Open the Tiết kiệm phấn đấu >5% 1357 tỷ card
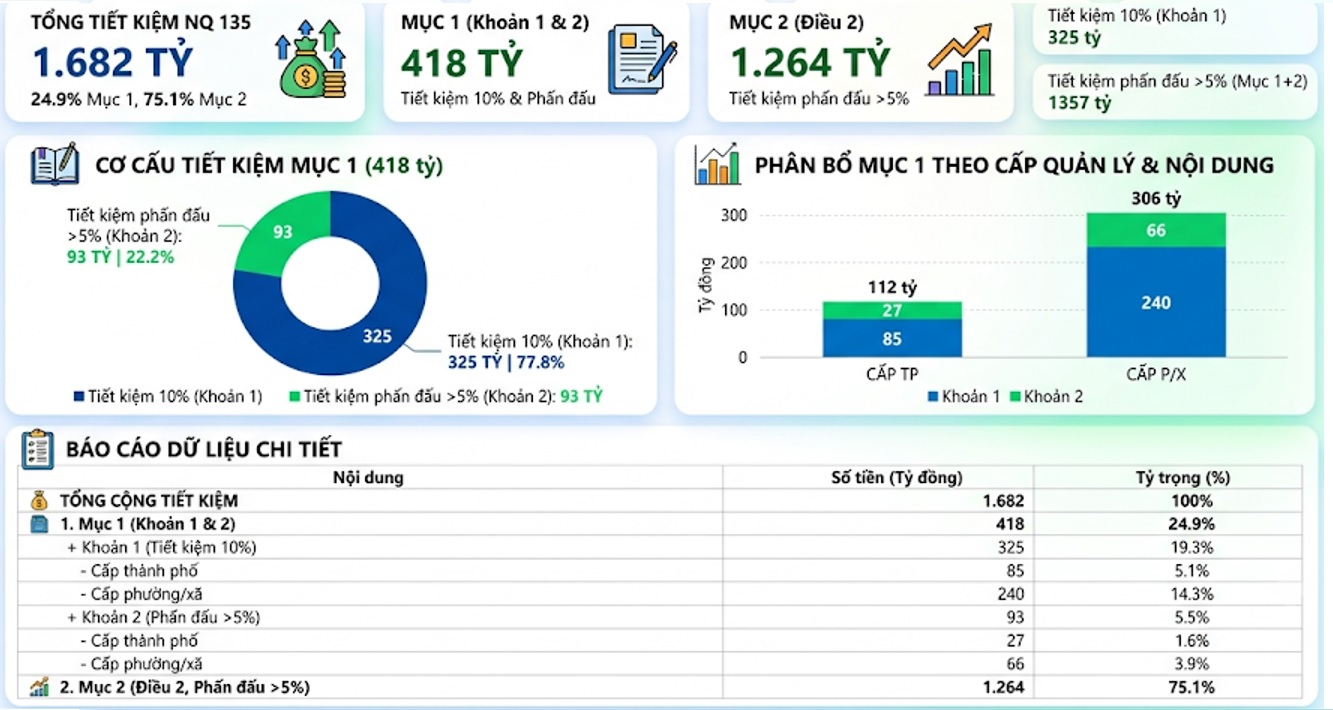The image size is (1333, 710). (x=1175, y=92)
